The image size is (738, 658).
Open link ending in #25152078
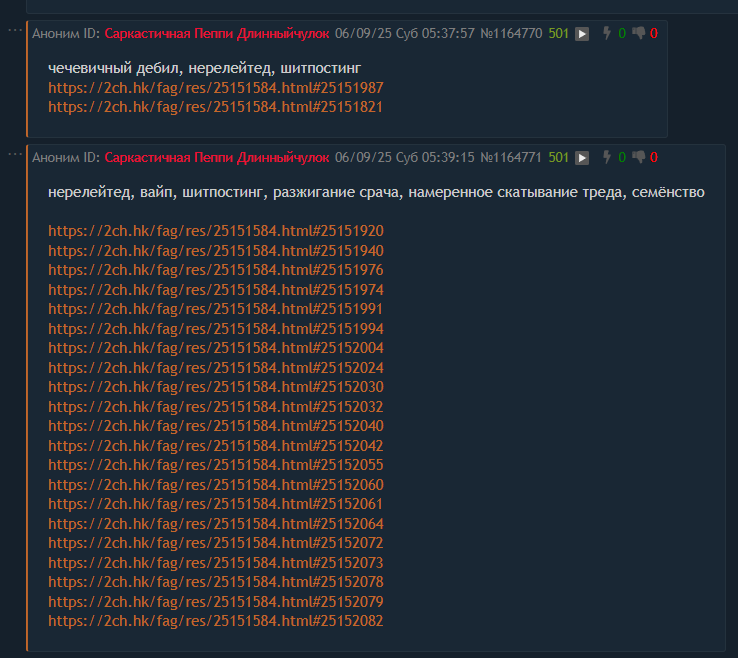point(216,583)
